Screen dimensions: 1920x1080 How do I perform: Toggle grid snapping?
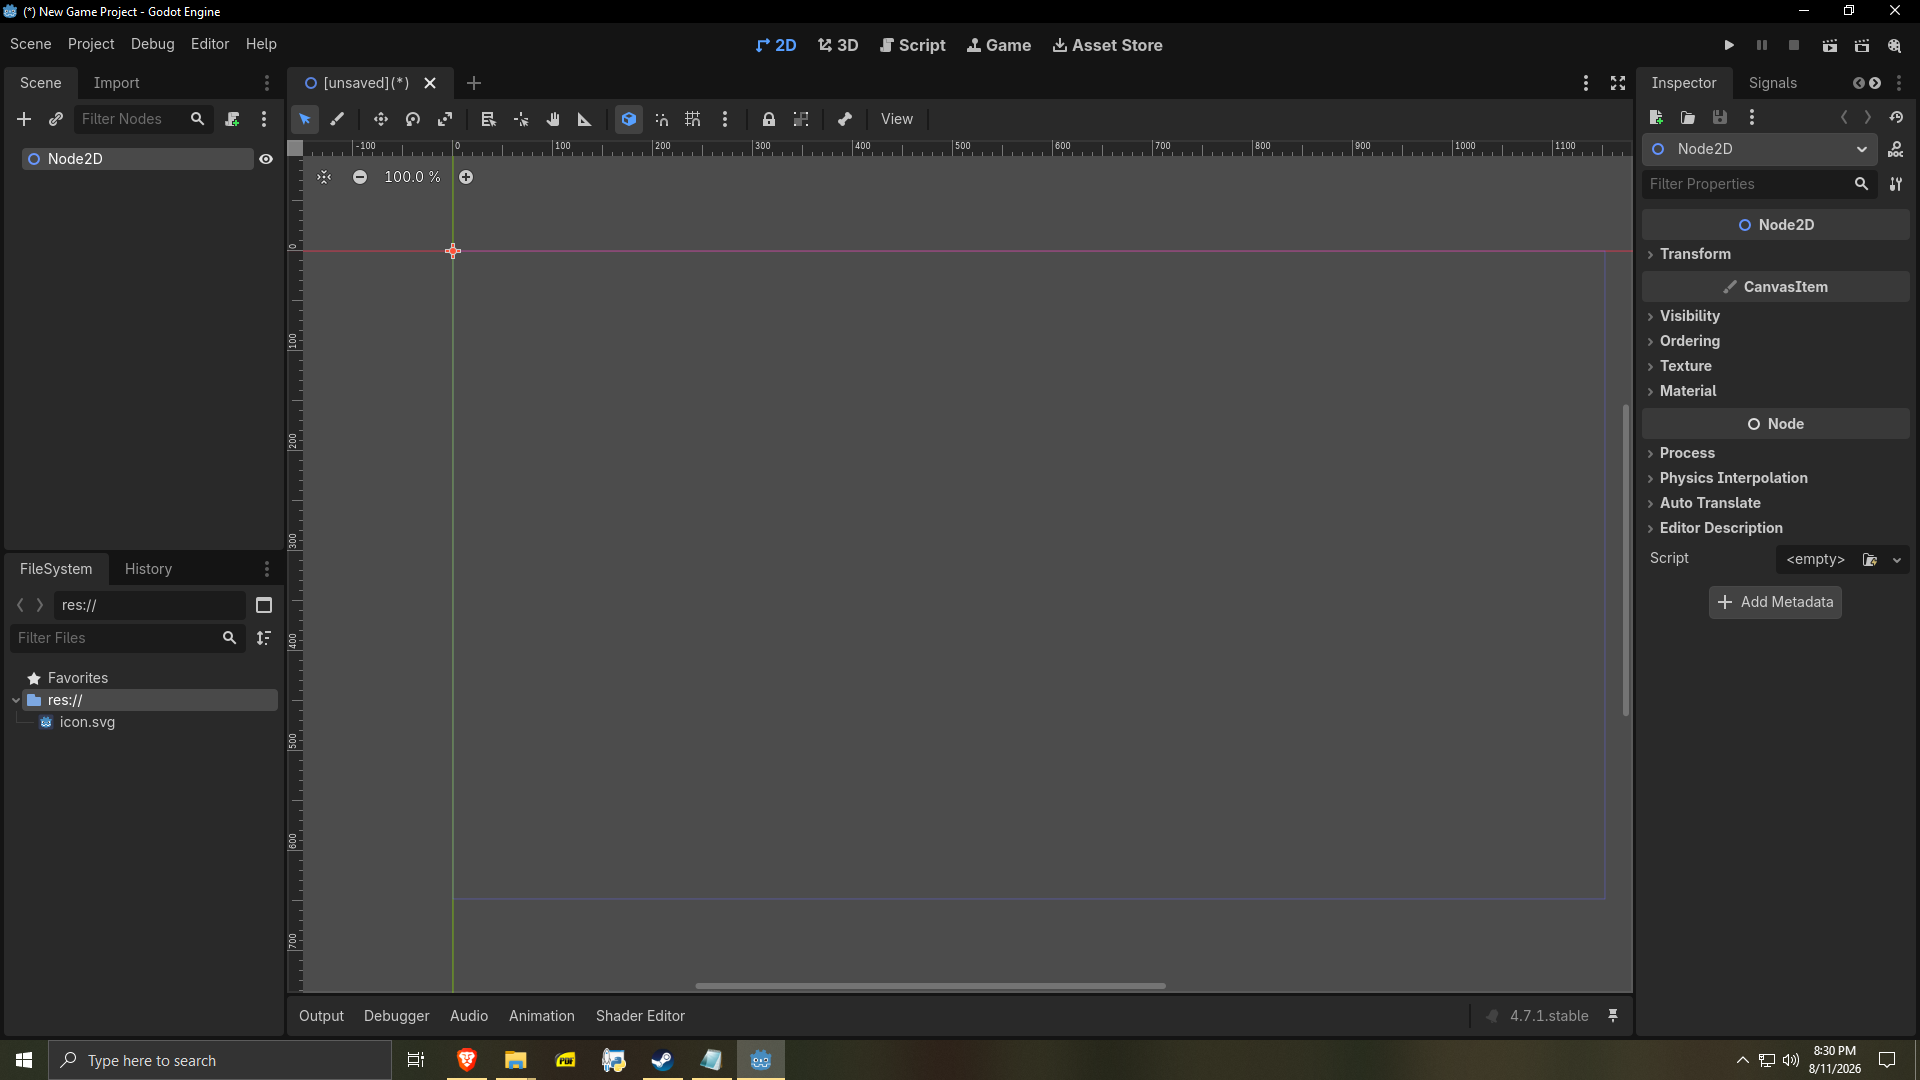click(x=693, y=119)
